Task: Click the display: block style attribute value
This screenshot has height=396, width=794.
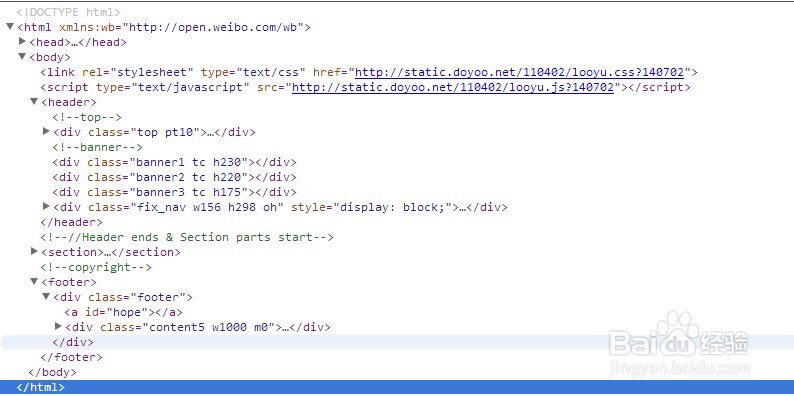Action: 392,208
